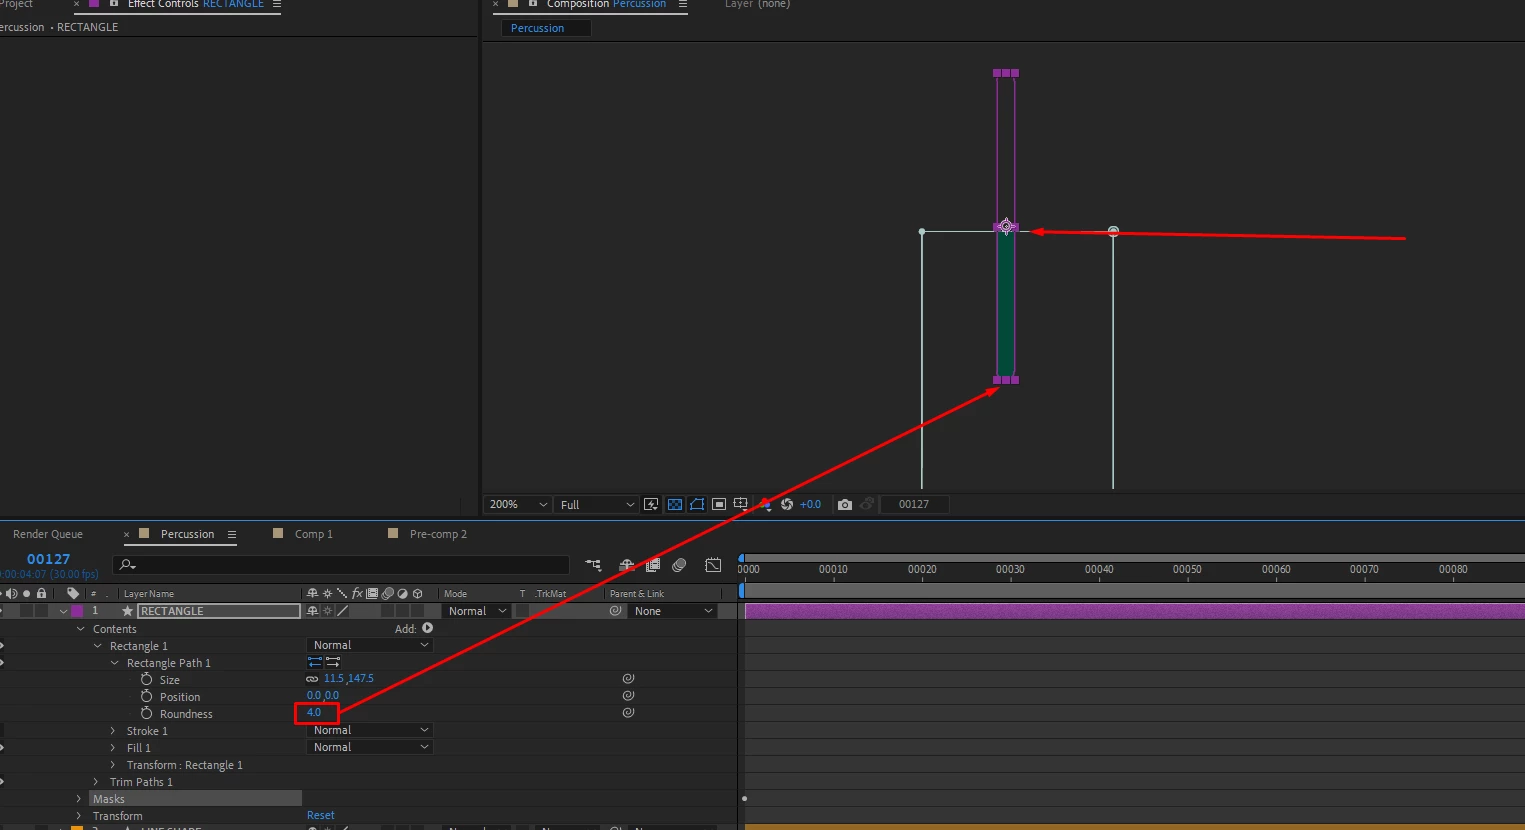Open grid and guide options icon

741,504
